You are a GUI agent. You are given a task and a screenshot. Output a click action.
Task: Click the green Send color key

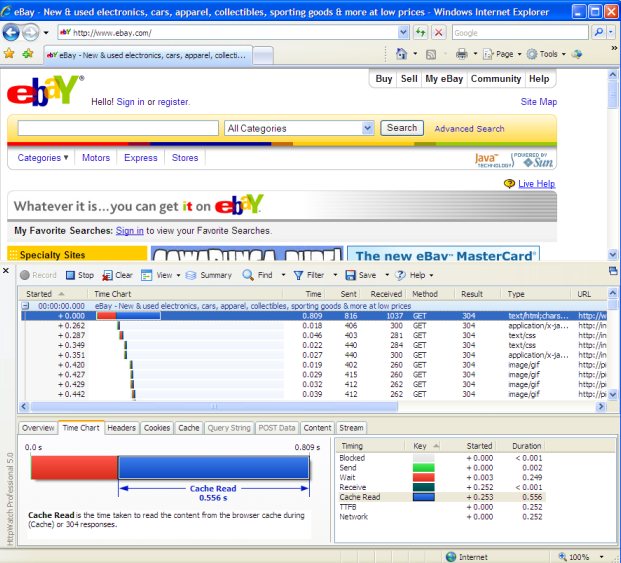(423, 468)
